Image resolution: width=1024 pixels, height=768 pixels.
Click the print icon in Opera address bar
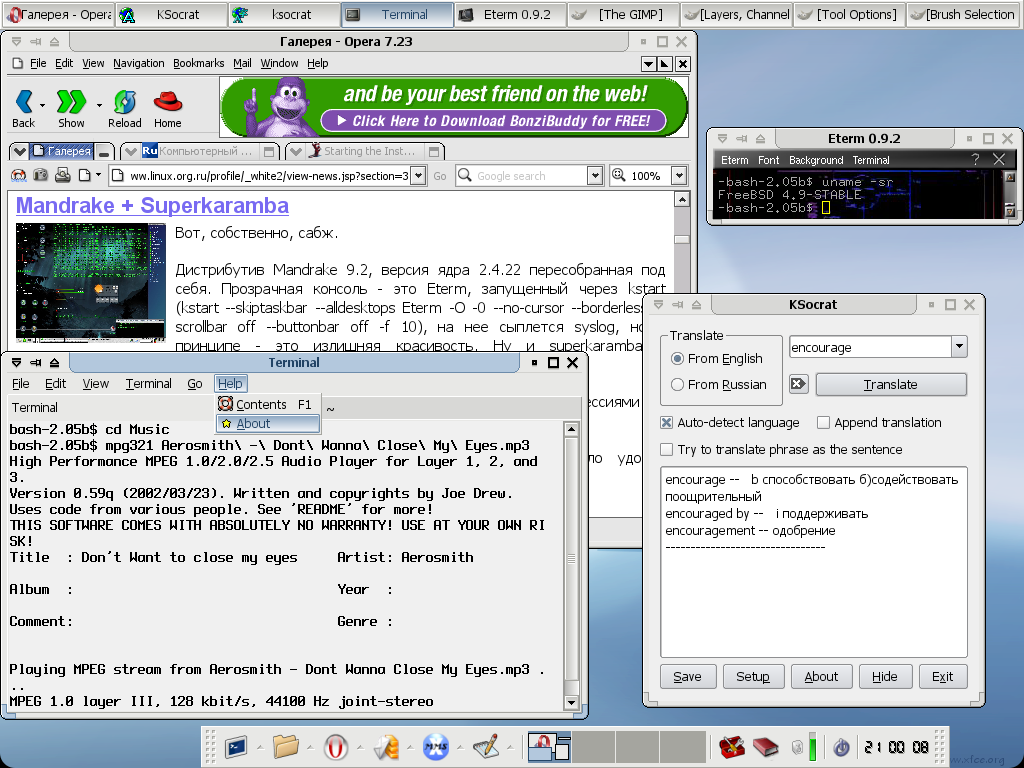tap(63, 175)
